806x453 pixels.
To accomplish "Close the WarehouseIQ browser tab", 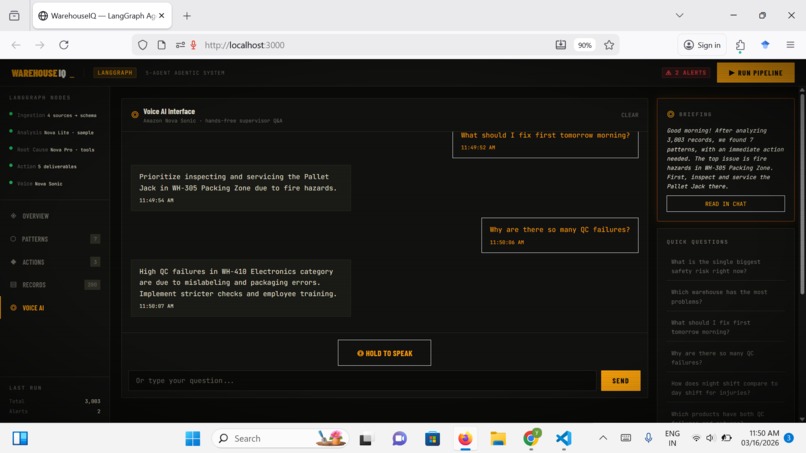I will 161,16.
